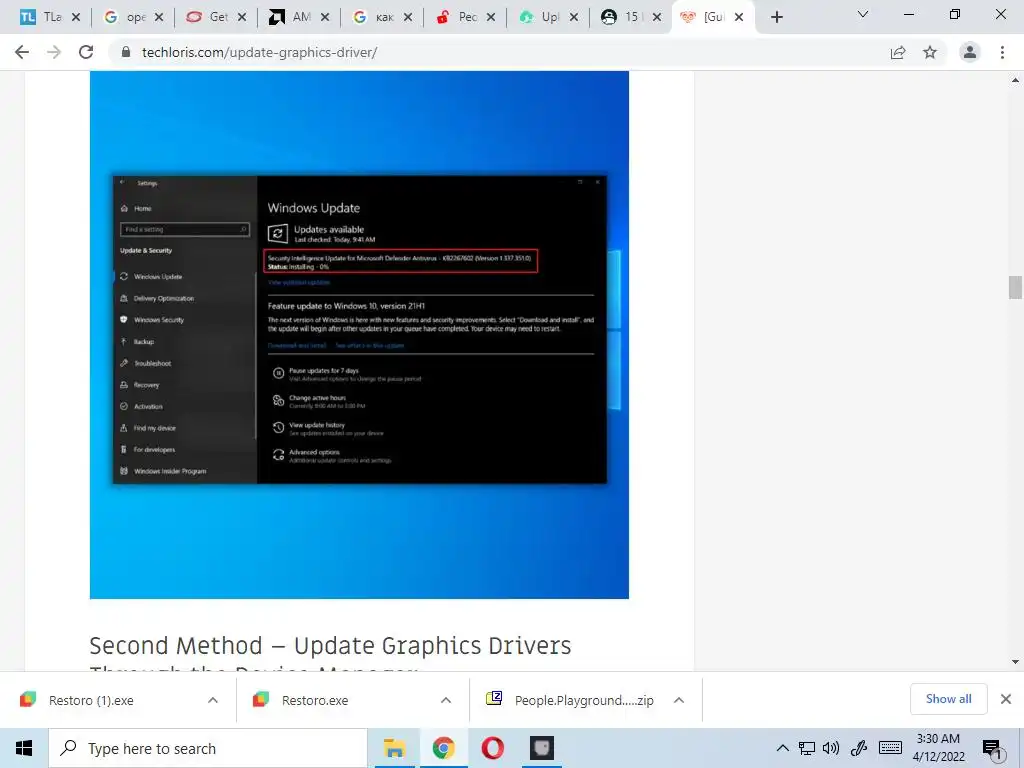Click the scrollbar down arrow
This screenshot has width=1024, height=768.
click(x=1015, y=662)
